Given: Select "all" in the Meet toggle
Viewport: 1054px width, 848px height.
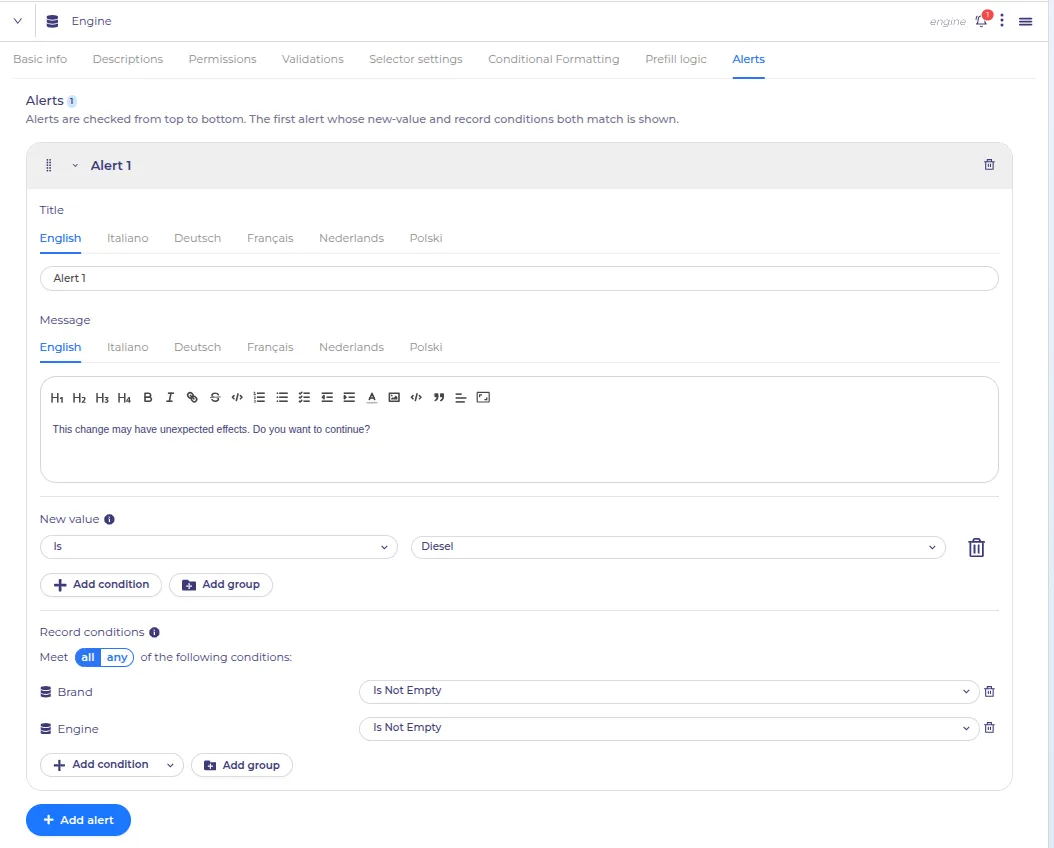Looking at the screenshot, I should [x=88, y=657].
